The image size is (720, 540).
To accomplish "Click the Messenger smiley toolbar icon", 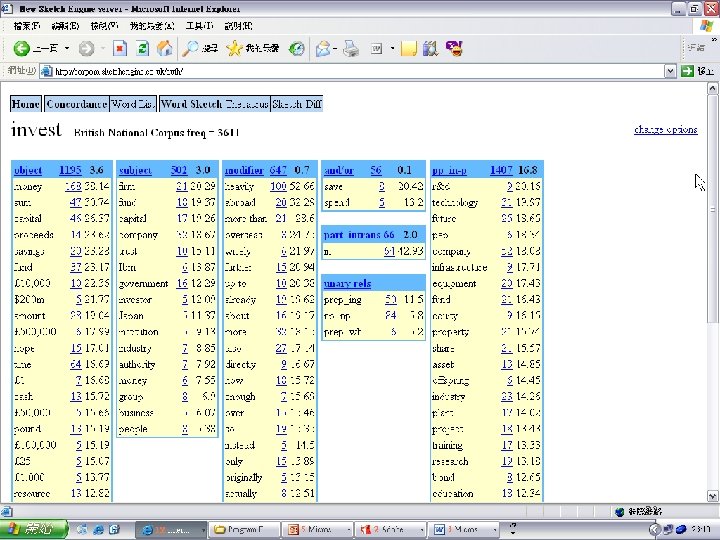I will [454, 48].
